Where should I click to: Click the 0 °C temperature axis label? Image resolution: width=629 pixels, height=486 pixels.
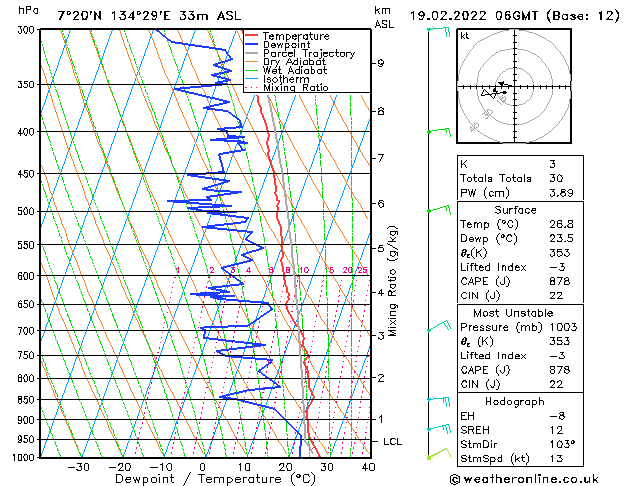pyautogui.click(x=203, y=467)
